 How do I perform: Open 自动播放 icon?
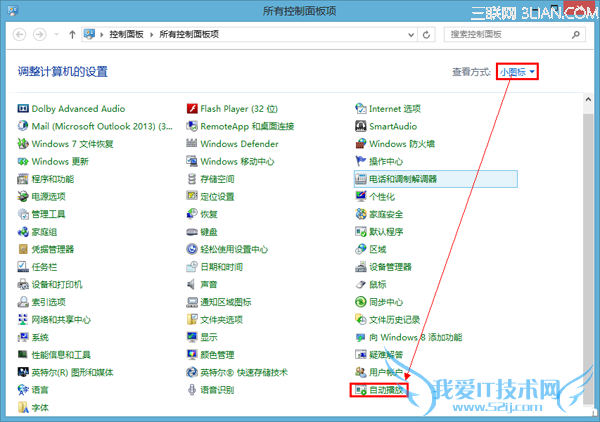point(360,390)
